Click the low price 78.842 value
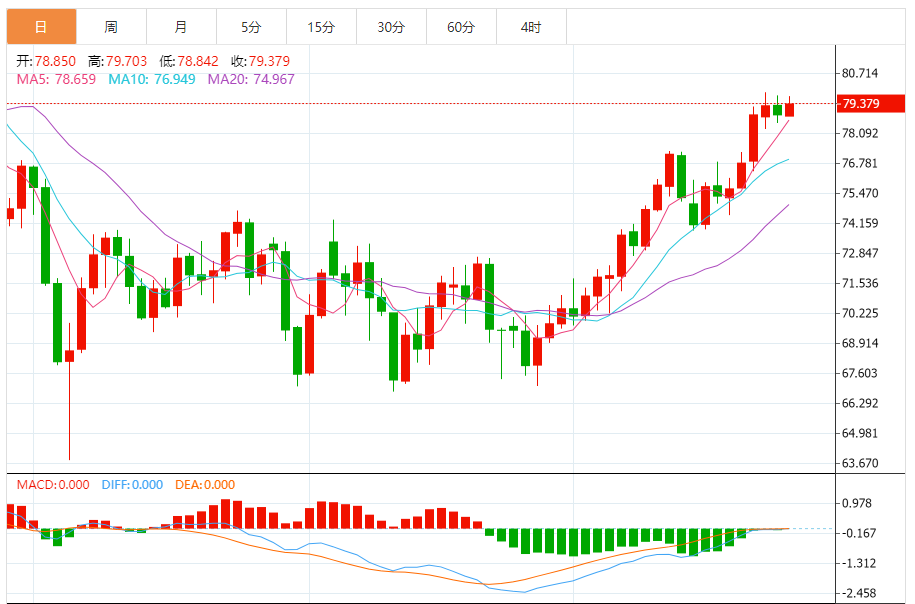915x604 pixels. tap(198, 61)
